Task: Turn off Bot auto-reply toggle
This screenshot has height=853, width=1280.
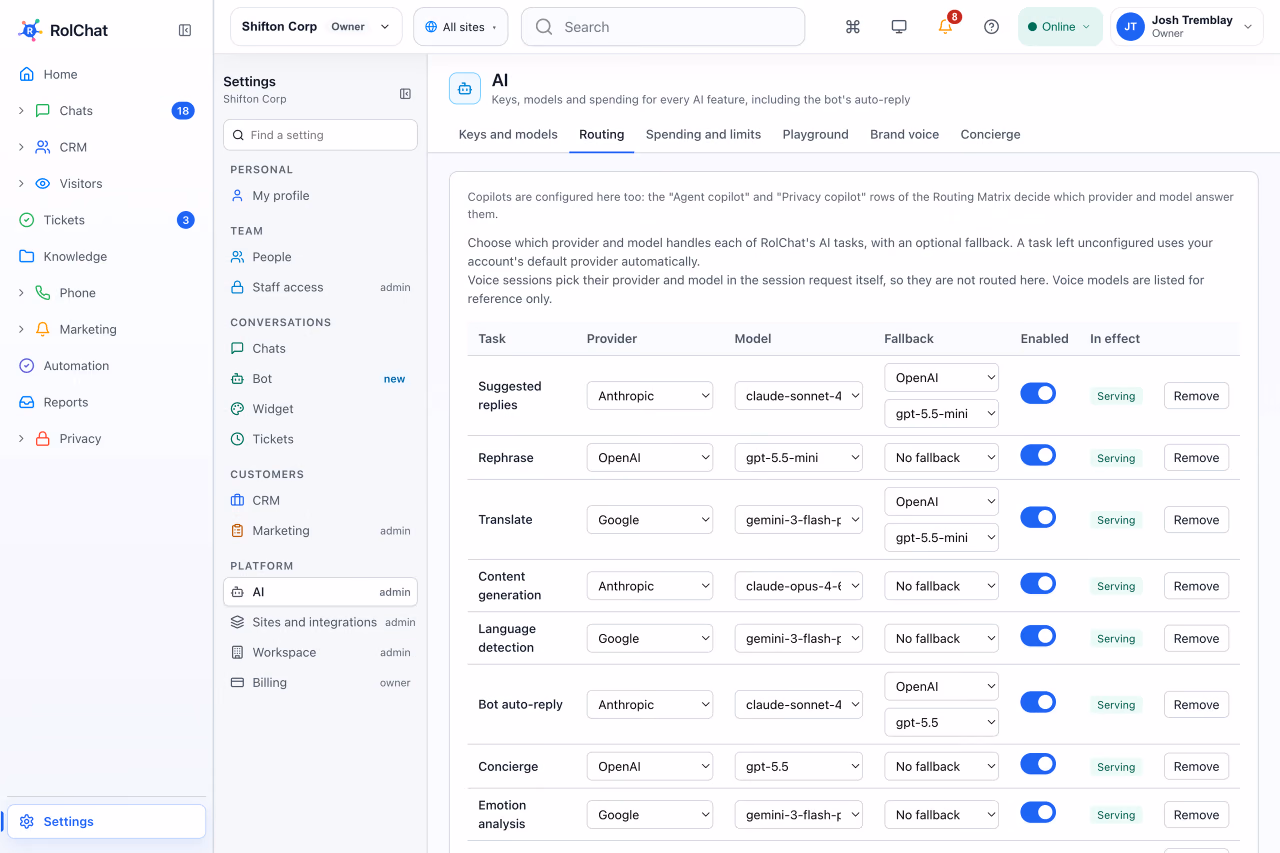Action: (x=1038, y=703)
